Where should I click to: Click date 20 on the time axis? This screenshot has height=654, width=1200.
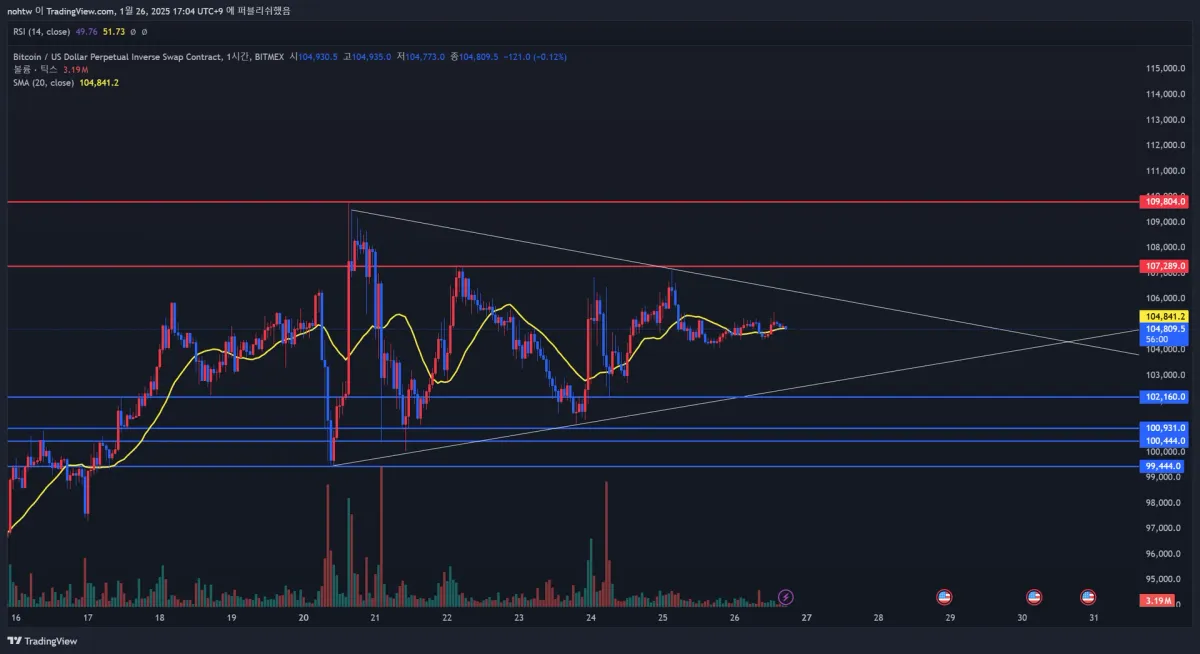tap(303, 618)
